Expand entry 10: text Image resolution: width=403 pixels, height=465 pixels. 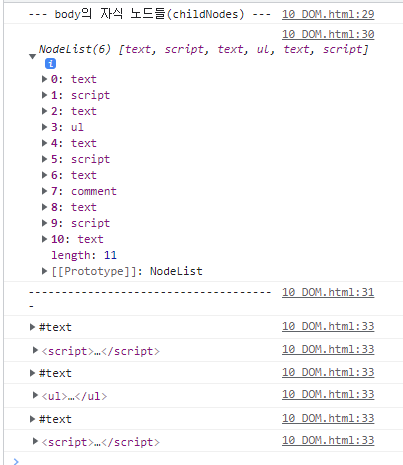coord(44,239)
